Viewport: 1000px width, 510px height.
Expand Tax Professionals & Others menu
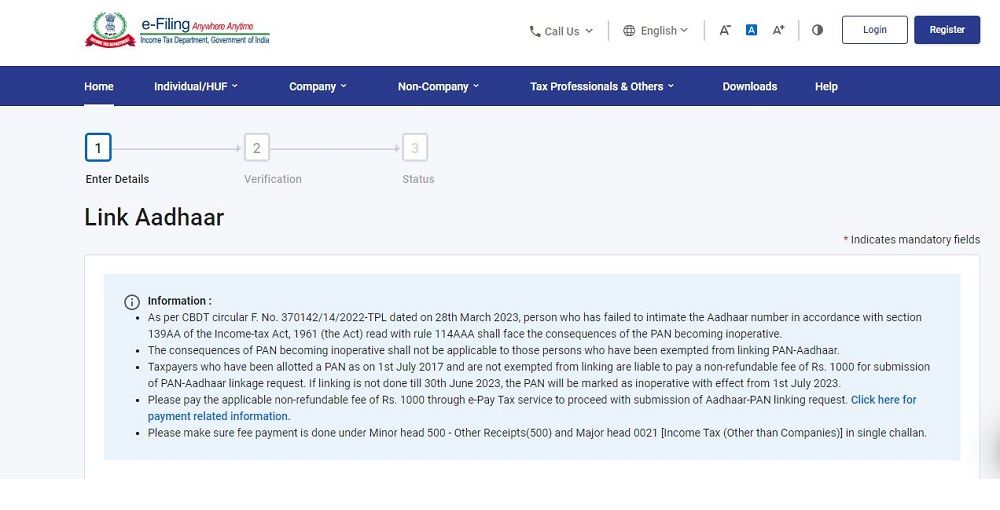(601, 86)
